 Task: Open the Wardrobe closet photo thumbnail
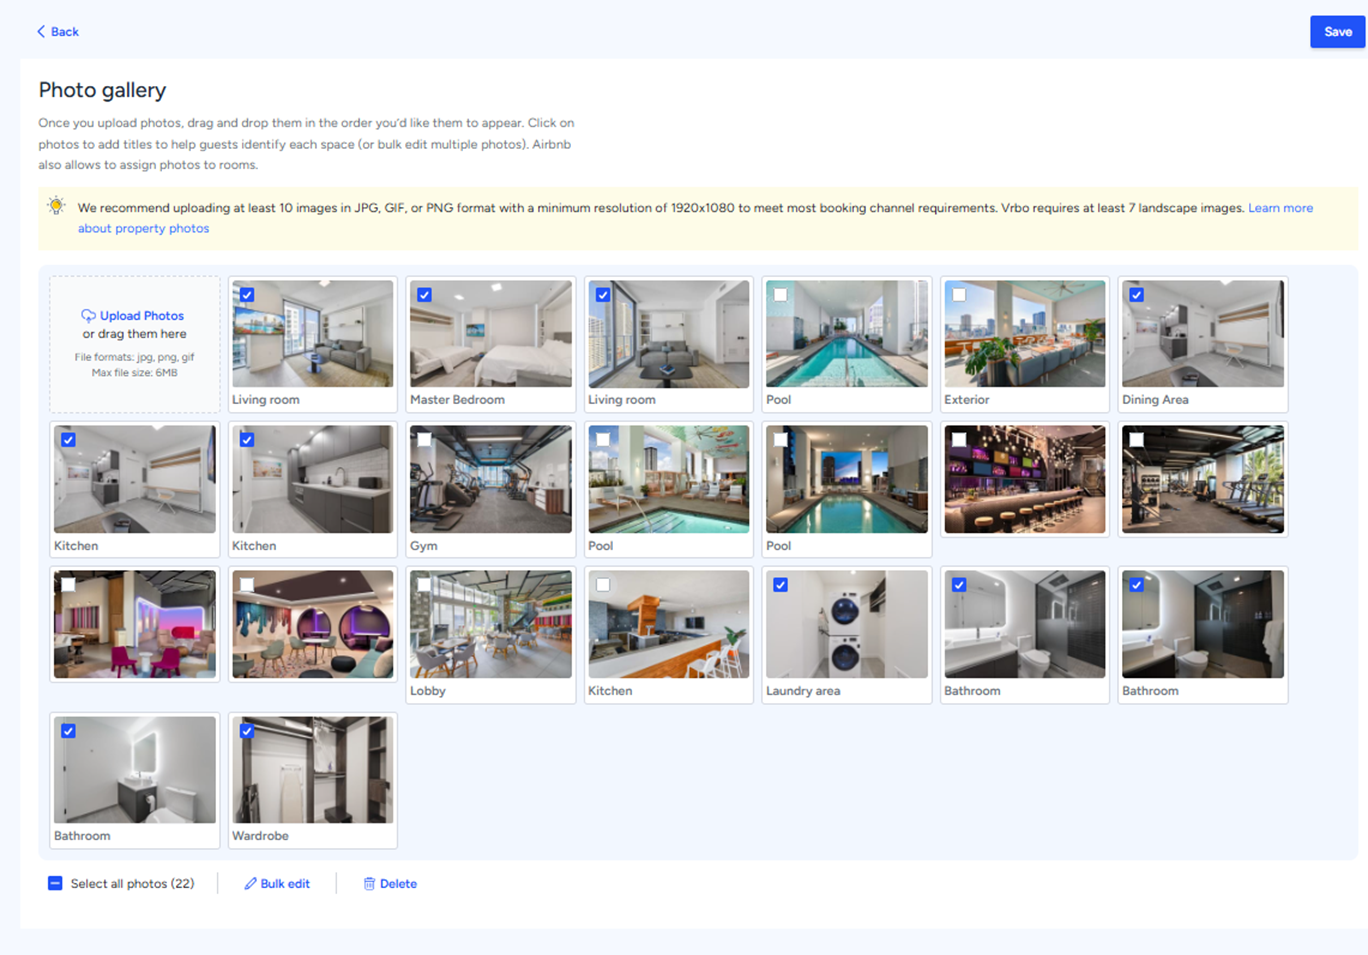click(x=313, y=770)
